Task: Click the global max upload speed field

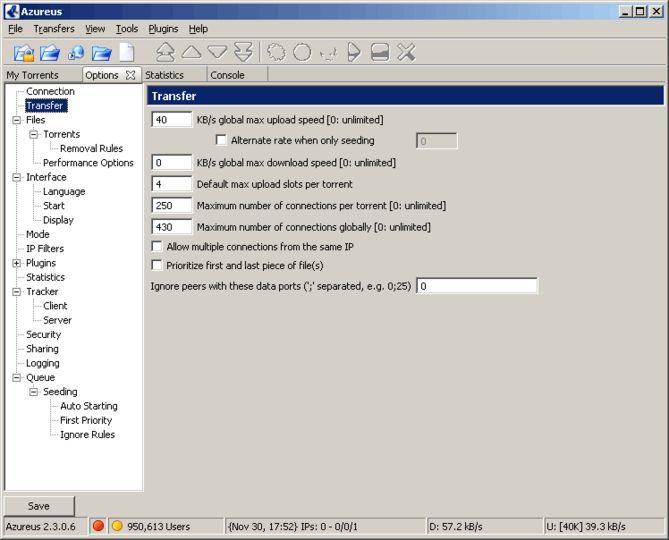Action: pyautogui.click(x=172, y=120)
